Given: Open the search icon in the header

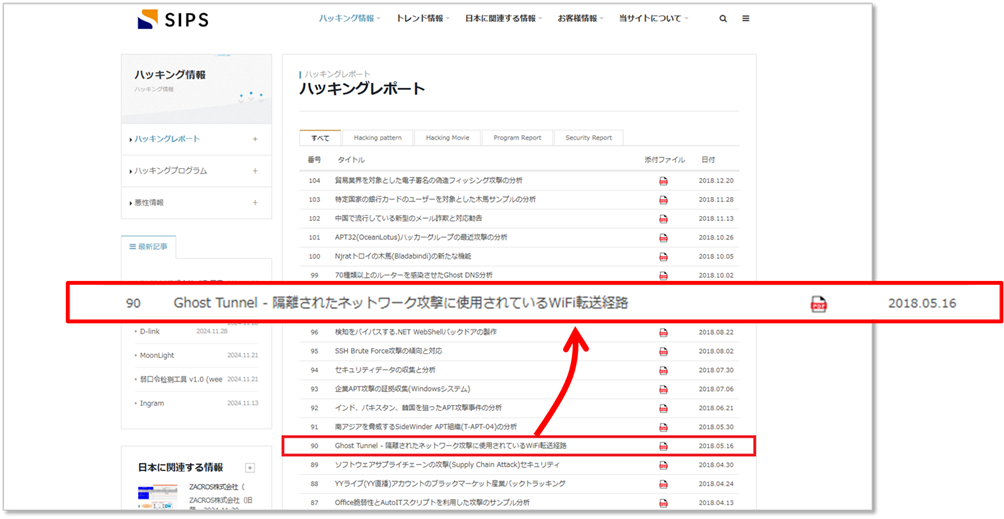Looking at the screenshot, I should click(723, 19).
